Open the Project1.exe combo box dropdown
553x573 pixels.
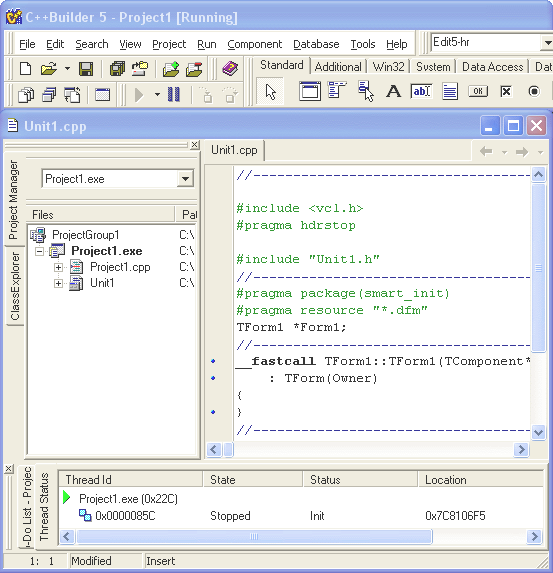pyautogui.click(x=185, y=179)
